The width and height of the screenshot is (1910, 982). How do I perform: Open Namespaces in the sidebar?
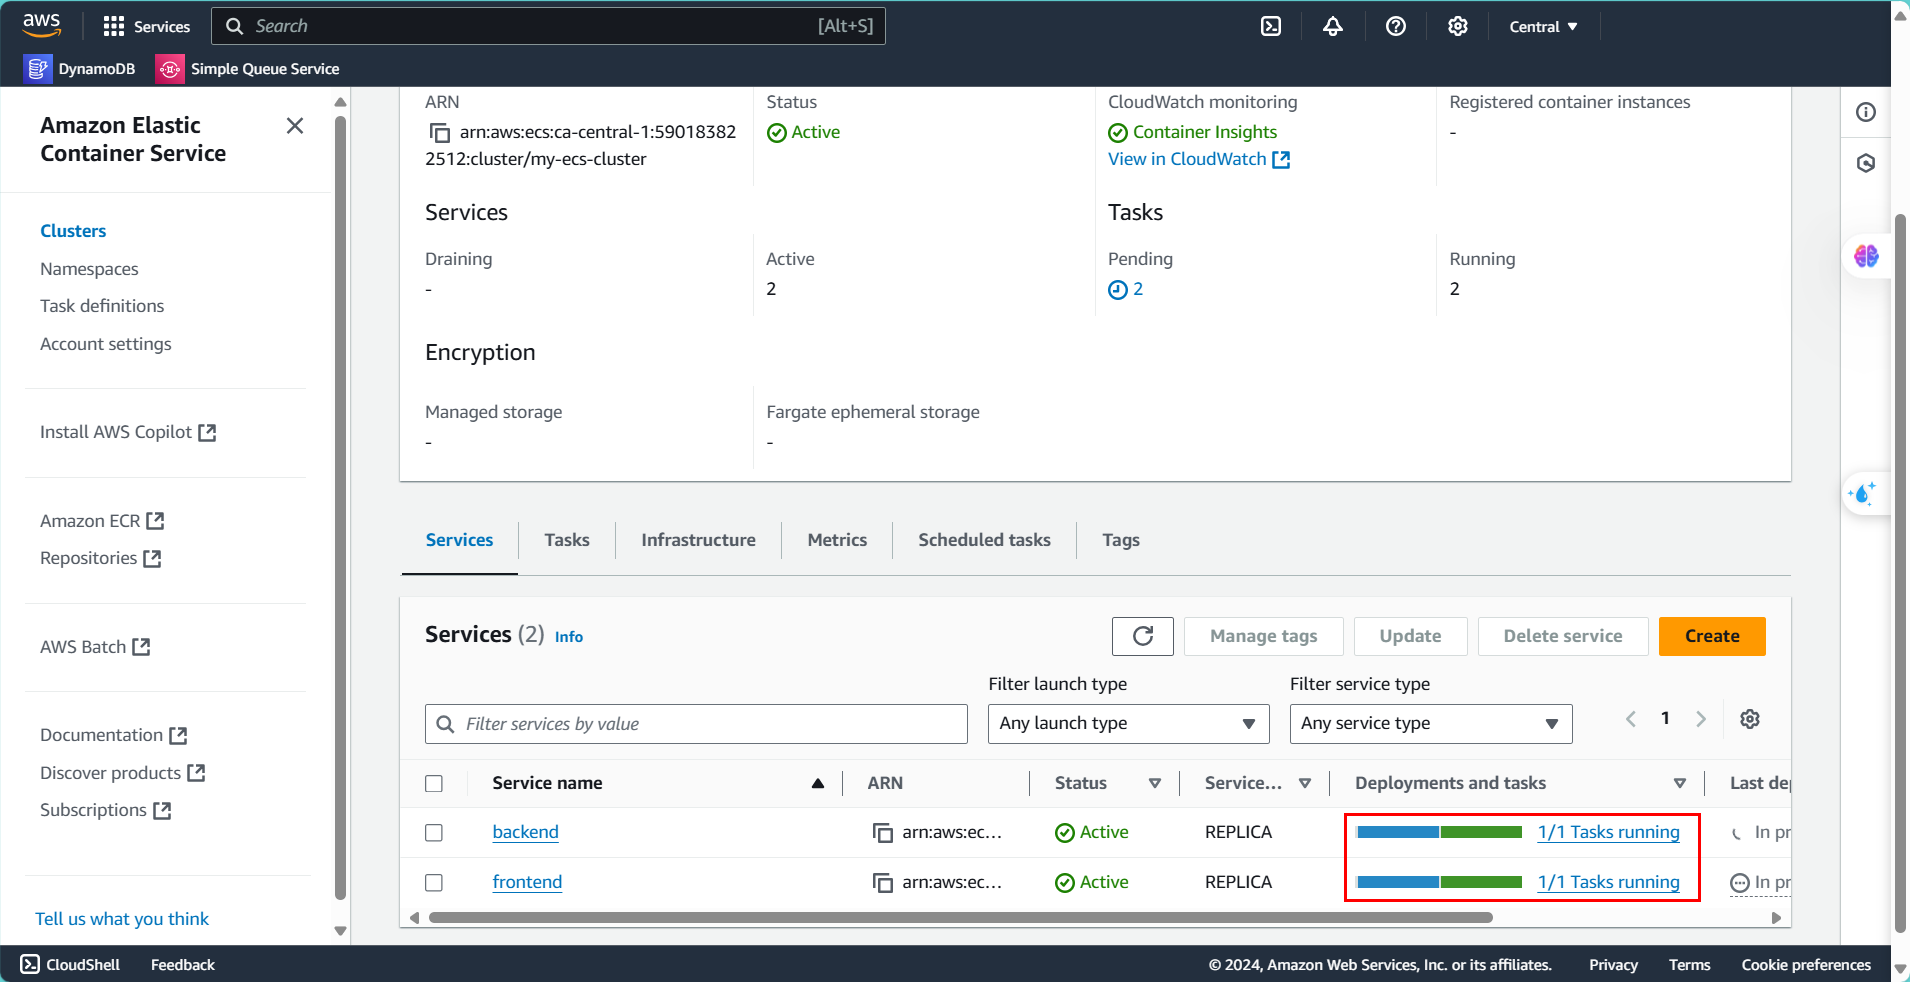[89, 269]
